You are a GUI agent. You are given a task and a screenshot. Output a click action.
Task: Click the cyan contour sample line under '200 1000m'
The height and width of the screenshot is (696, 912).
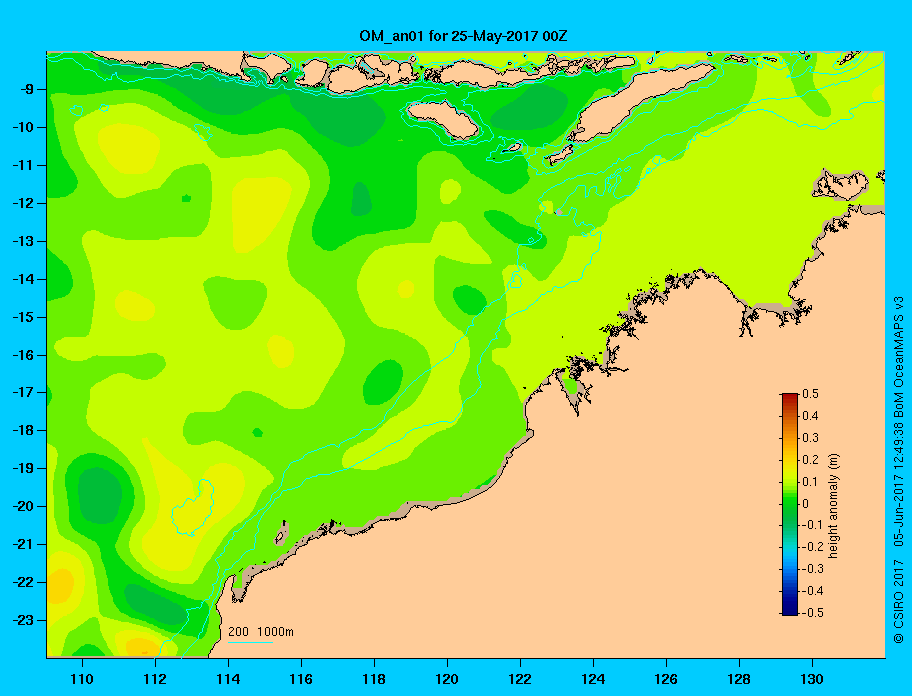pyautogui.click(x=250, y=642)
